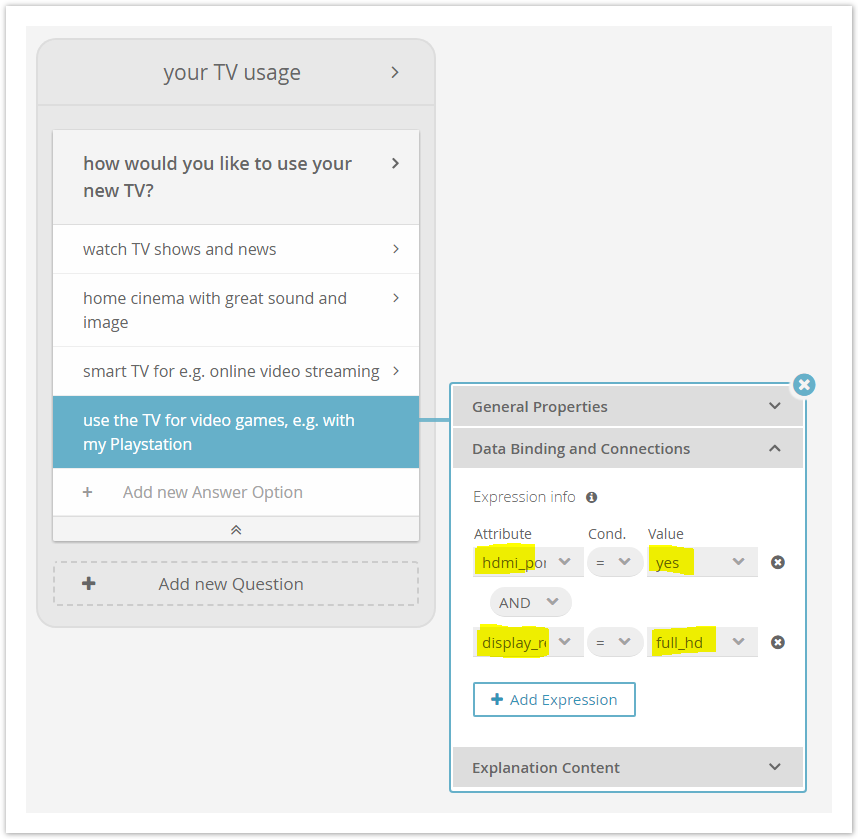Screen dimensions: 858x839
Task: Click the Expression info icon
Action: point(592,497)
